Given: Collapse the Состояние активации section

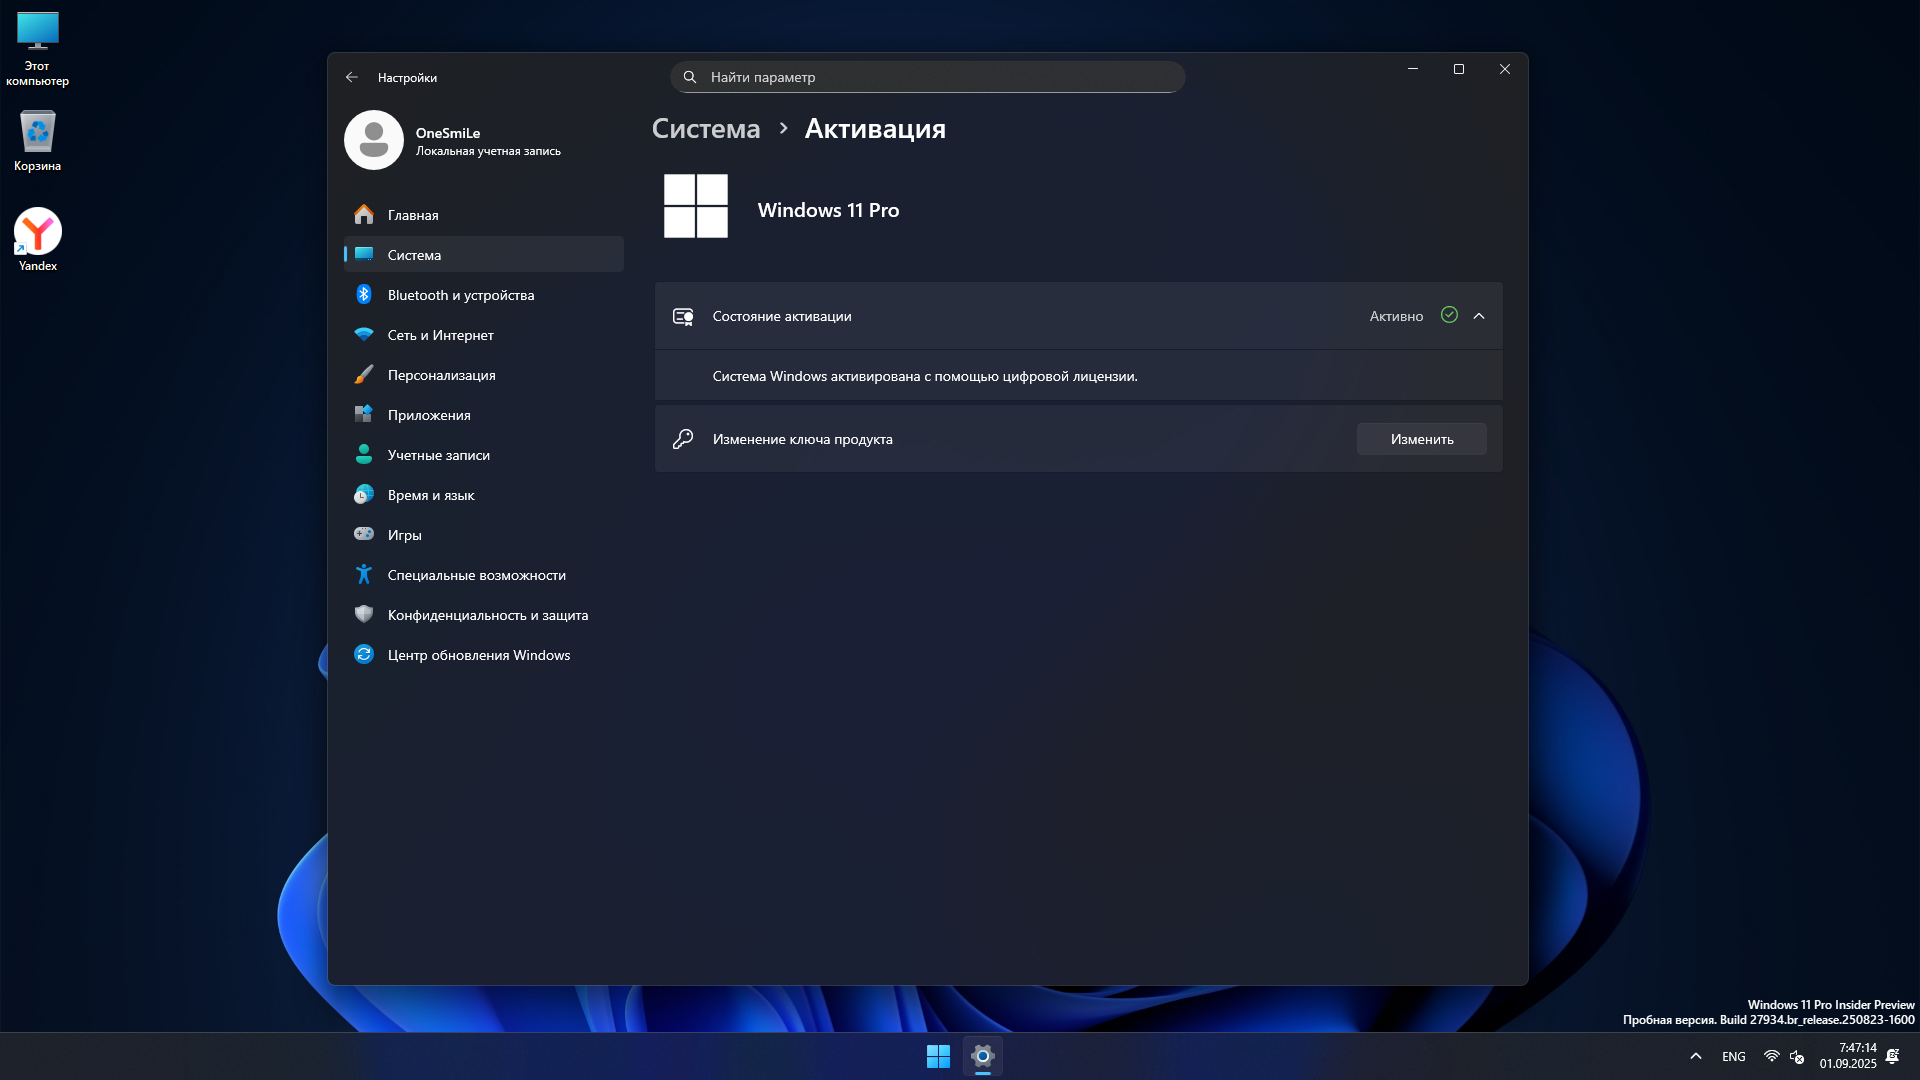Looking at the screenshot, I should click(1479, 316).
